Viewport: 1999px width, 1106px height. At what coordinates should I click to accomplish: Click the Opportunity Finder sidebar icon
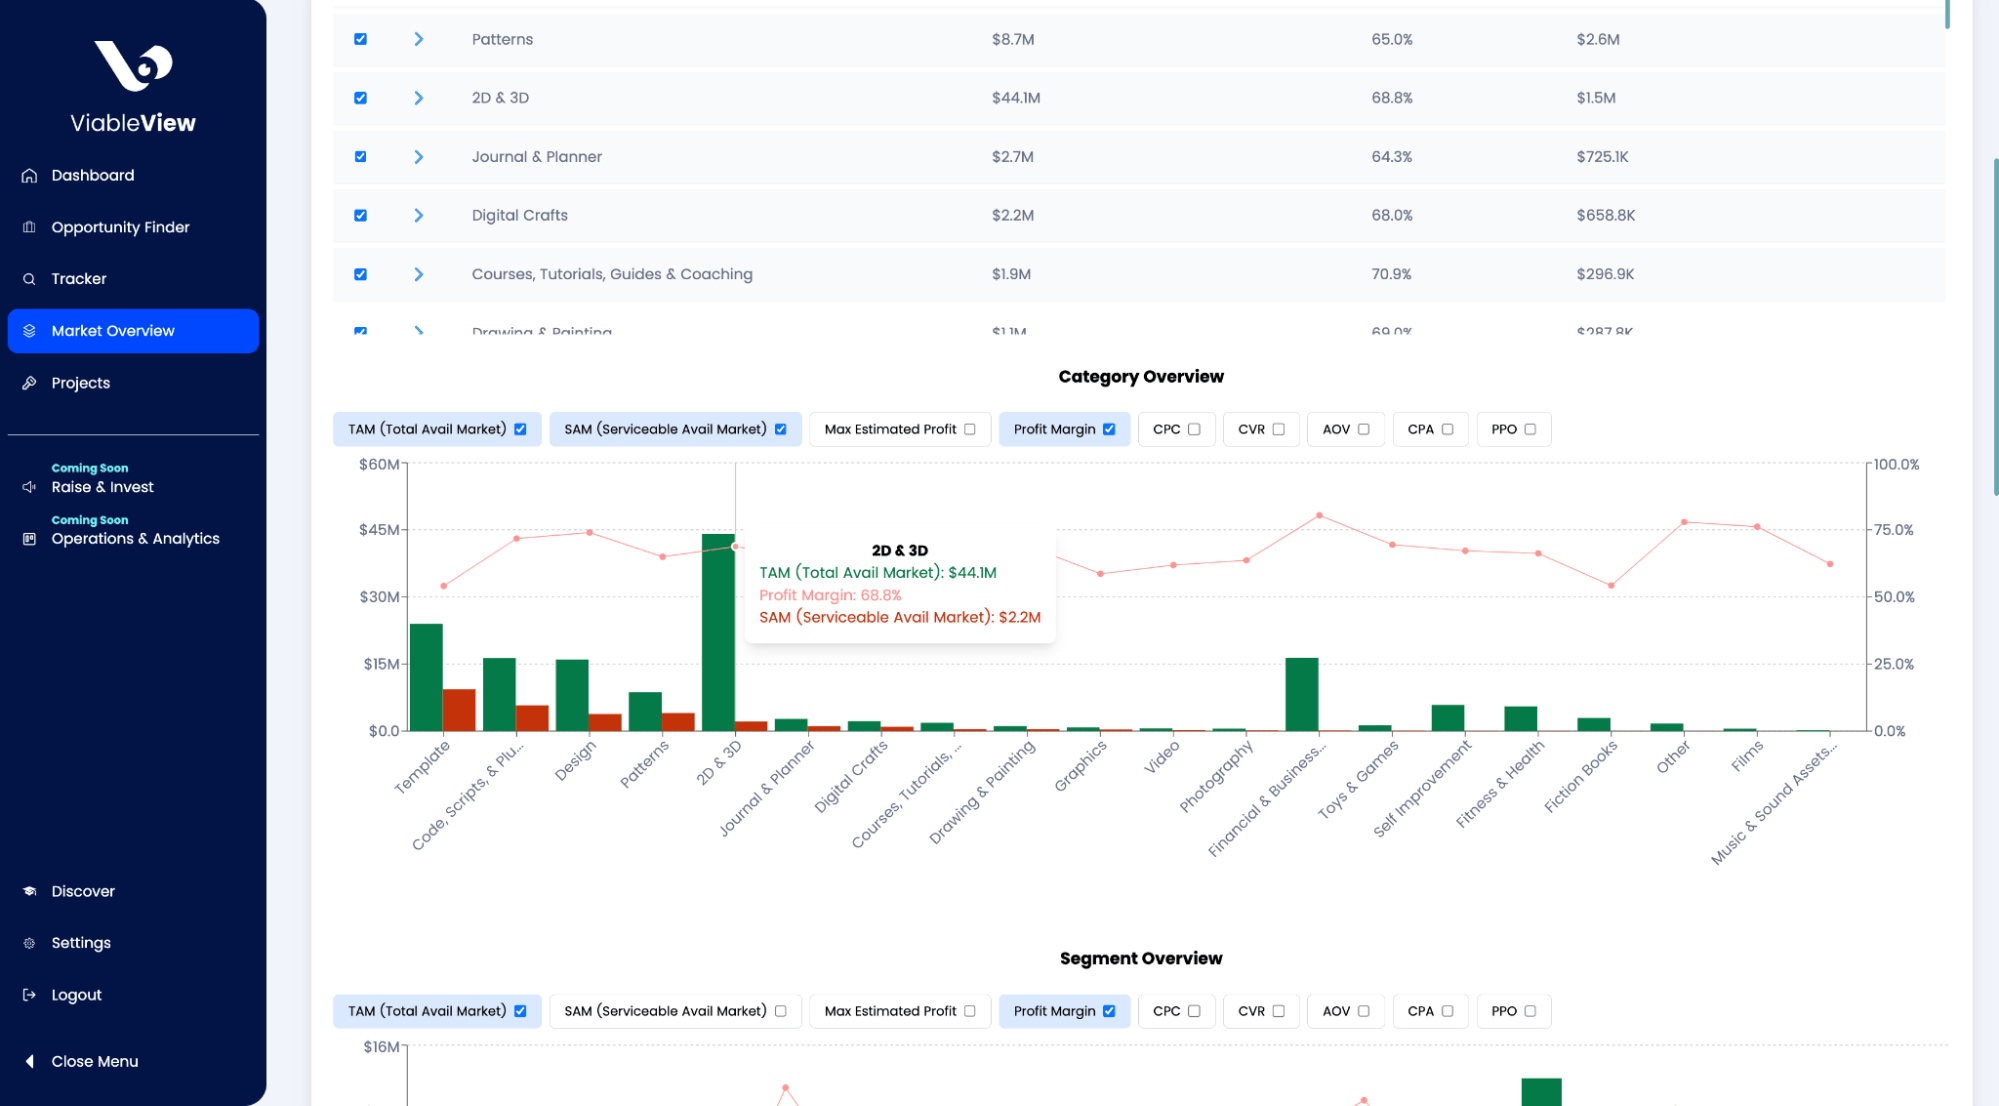(x=29, y=228)
